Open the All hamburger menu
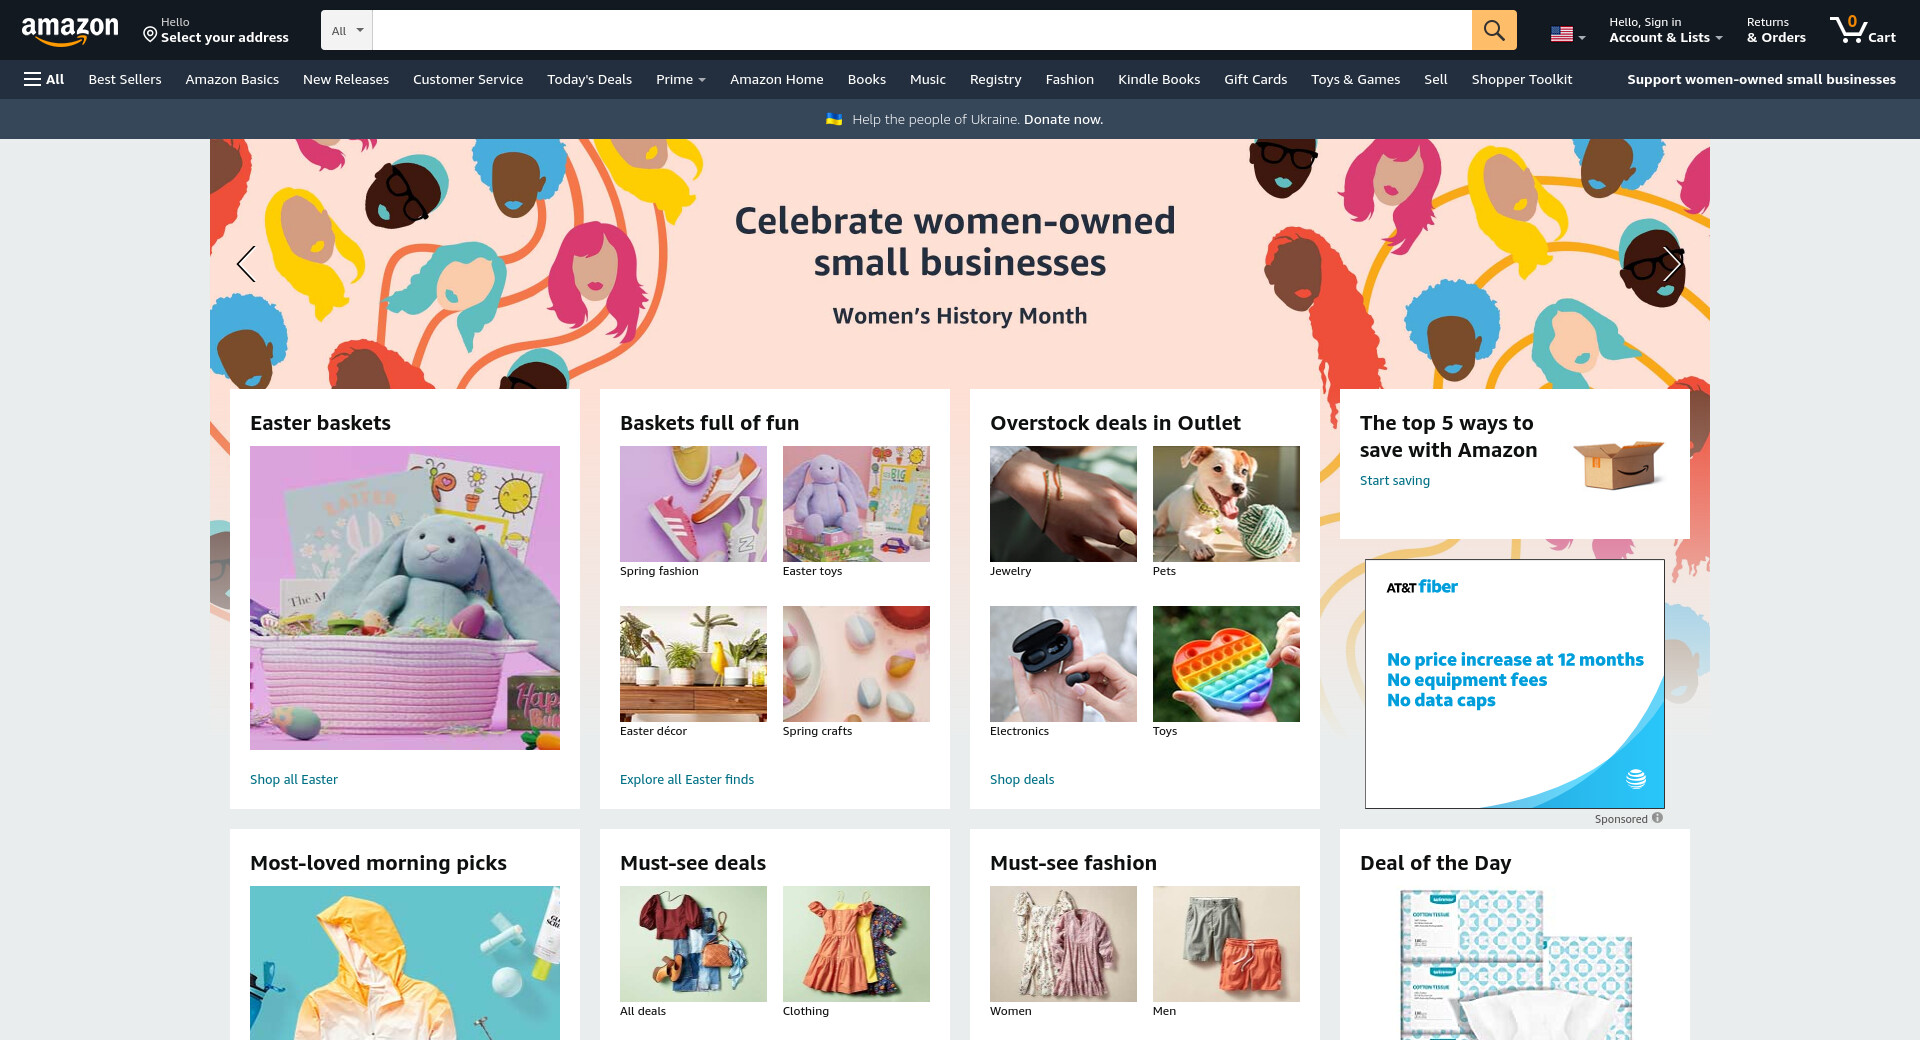 pos(44,79)
